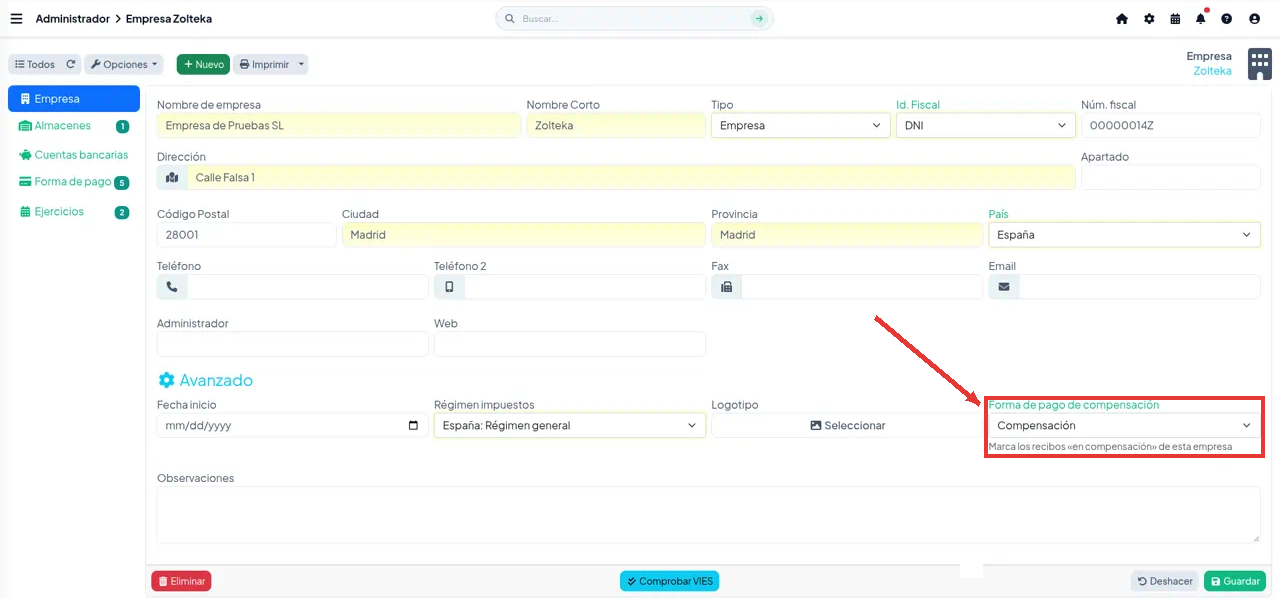This screenshot has width=1280, height=598.
Task: Click the Nombre de empresa field
Action: pos(339,125)
